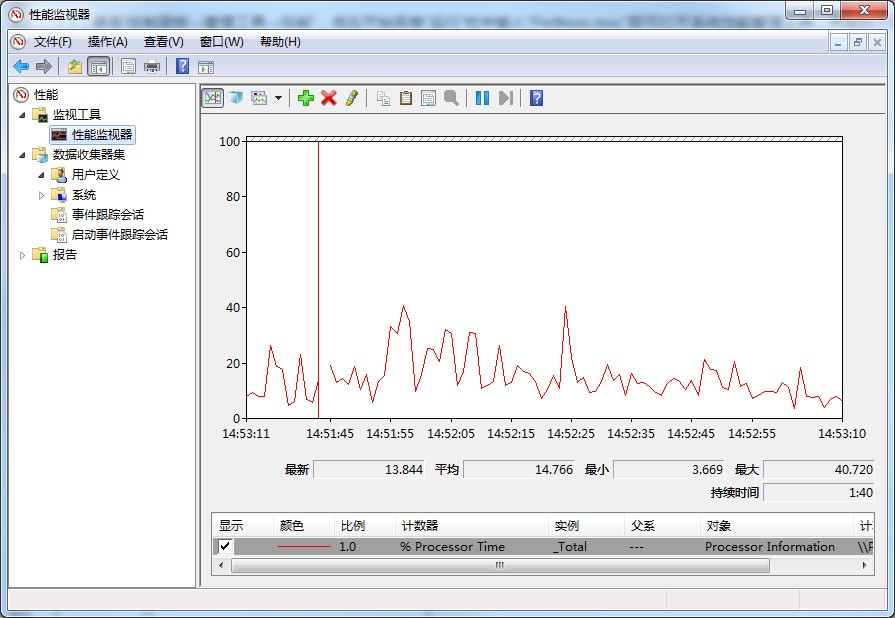Click the paste counter list clipboard icon
The height and width of the screenshot is (618, 895).
(406, 98)
